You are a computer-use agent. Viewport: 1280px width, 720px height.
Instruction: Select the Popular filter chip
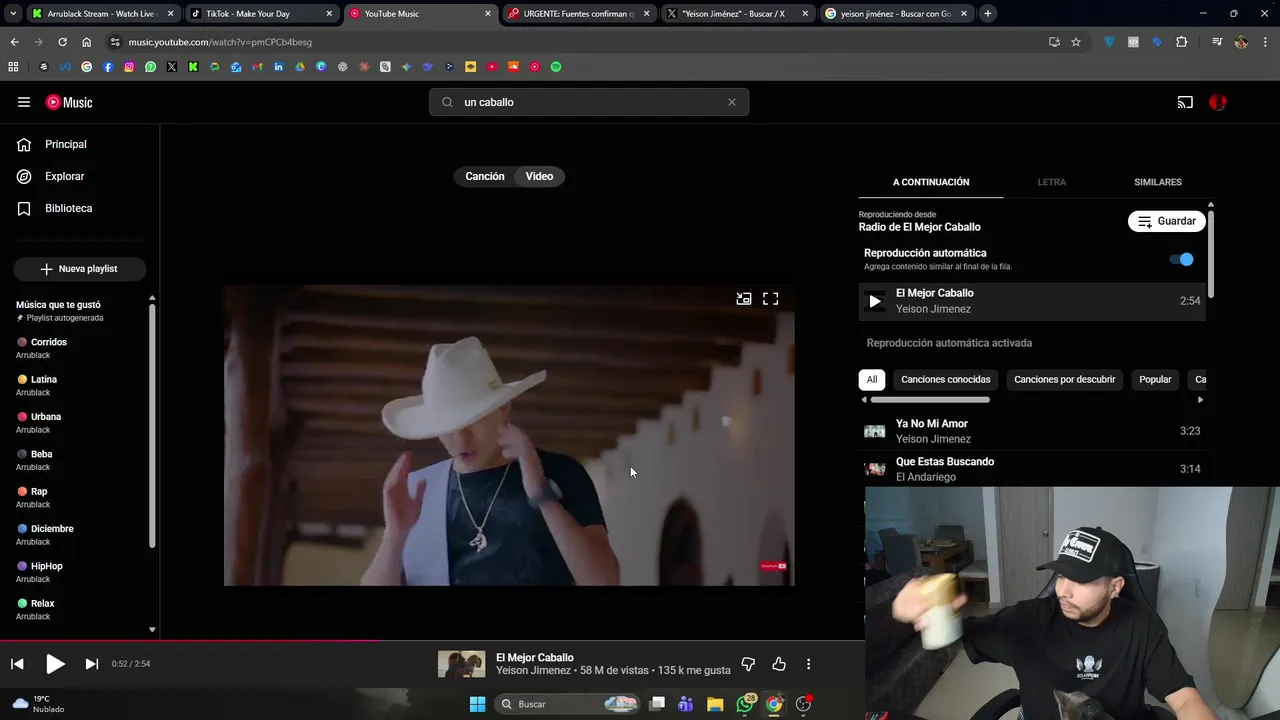(x=1155, y=379)
